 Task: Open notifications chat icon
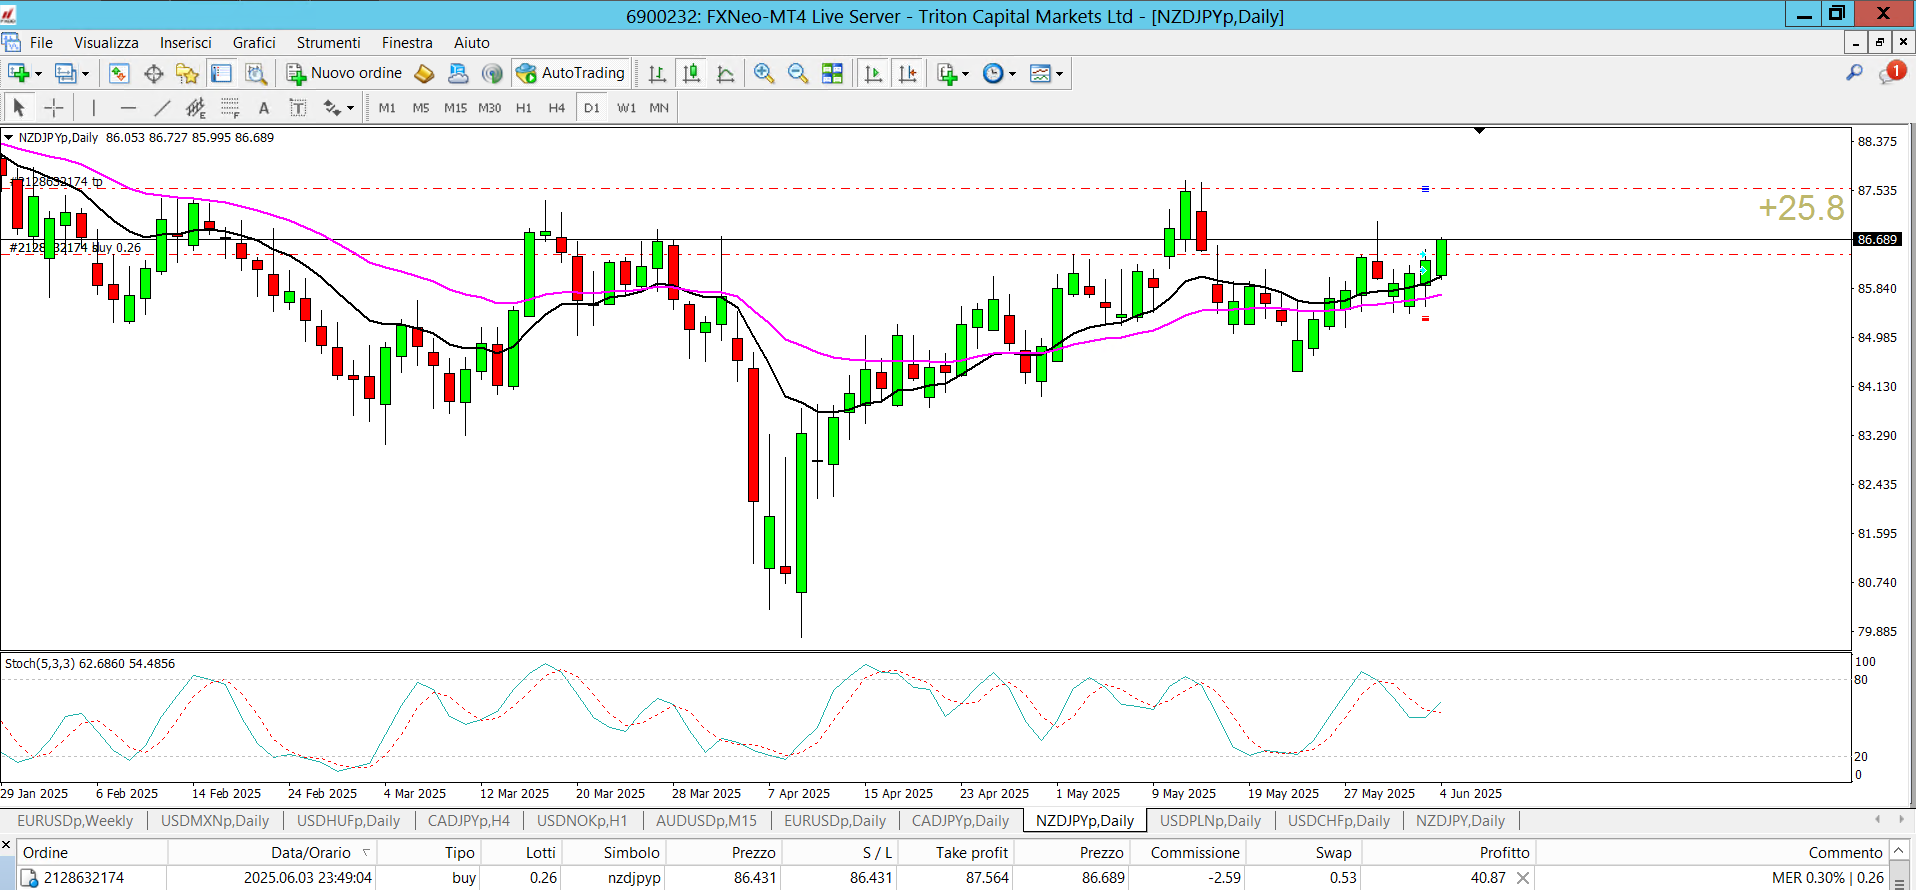click(1891, 73)
